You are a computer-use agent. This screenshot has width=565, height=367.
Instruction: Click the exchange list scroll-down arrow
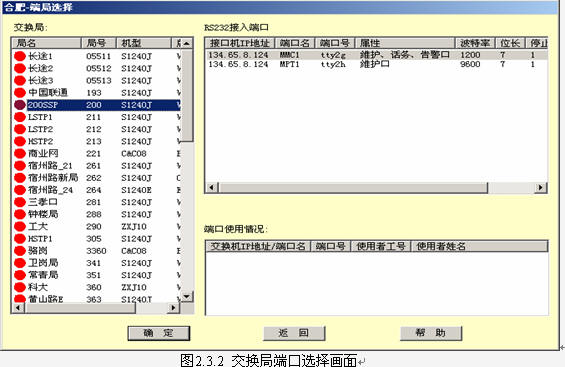pyautogui.click(x=187, y=296)
